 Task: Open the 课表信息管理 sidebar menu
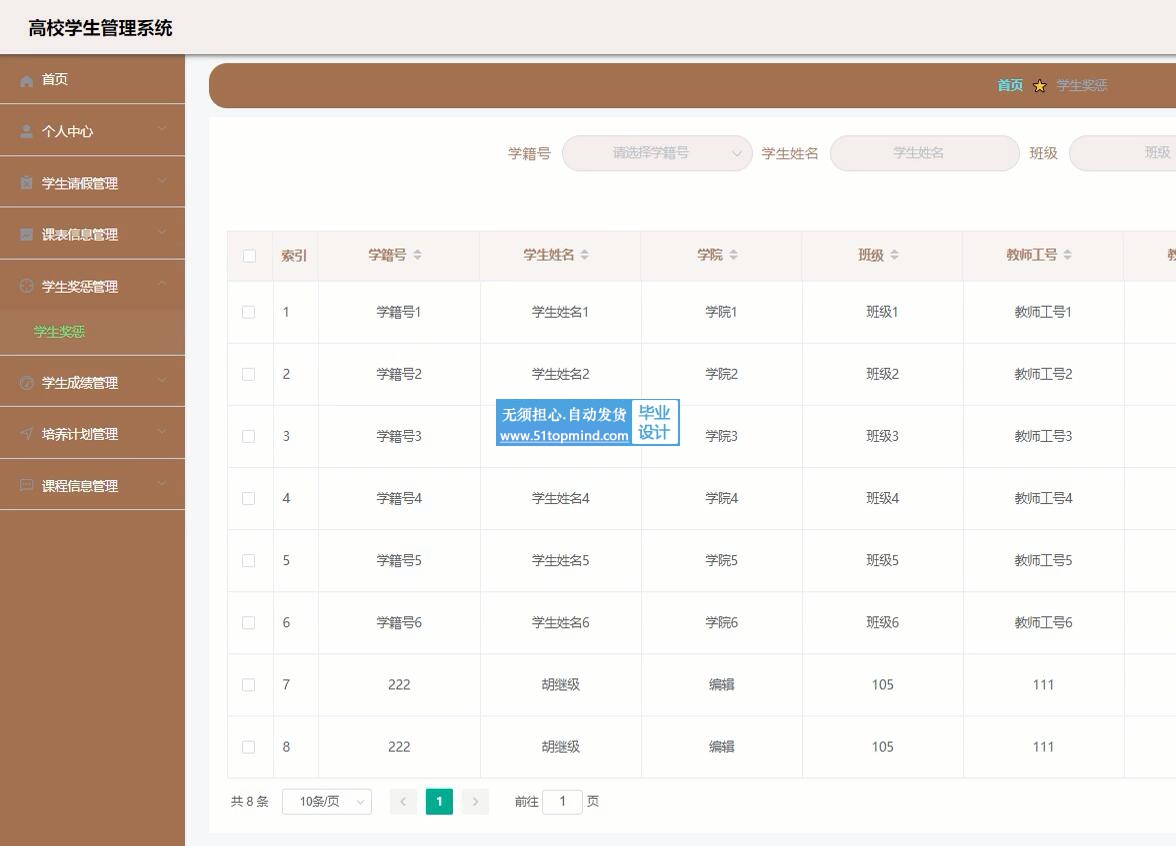(x=92, y=234)
